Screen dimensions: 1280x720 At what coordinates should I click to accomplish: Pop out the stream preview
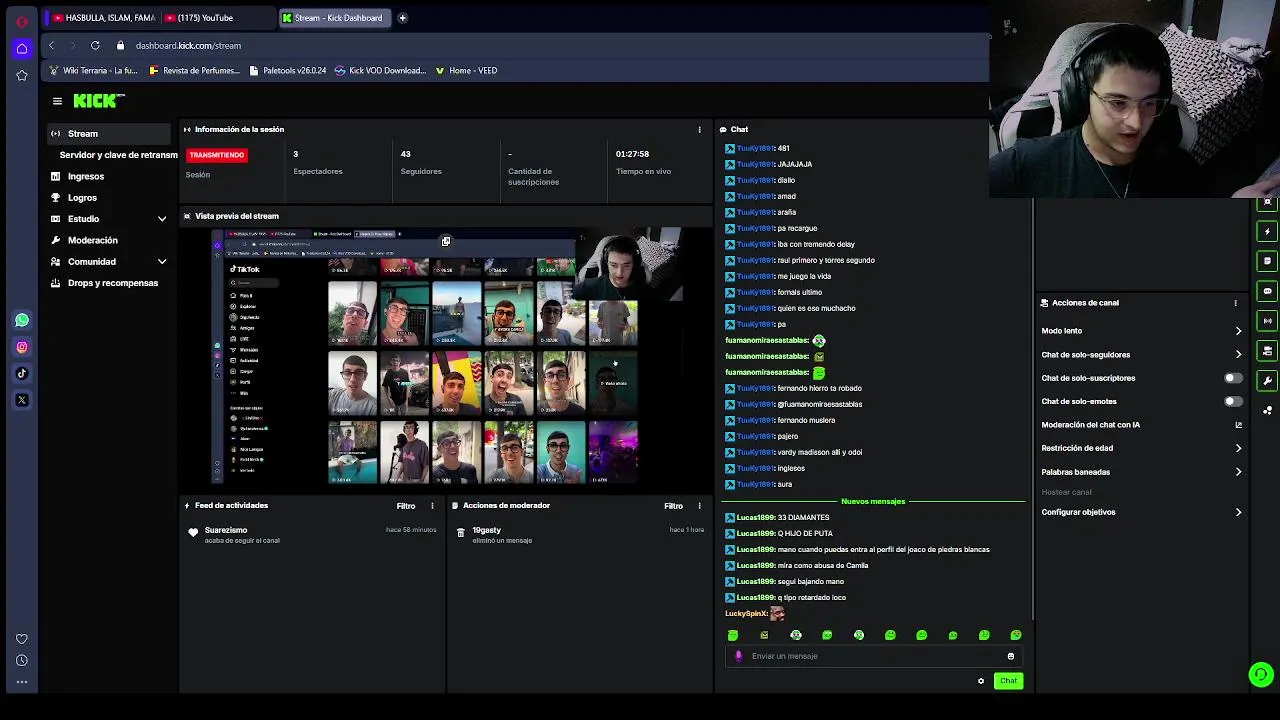[446, 241]
